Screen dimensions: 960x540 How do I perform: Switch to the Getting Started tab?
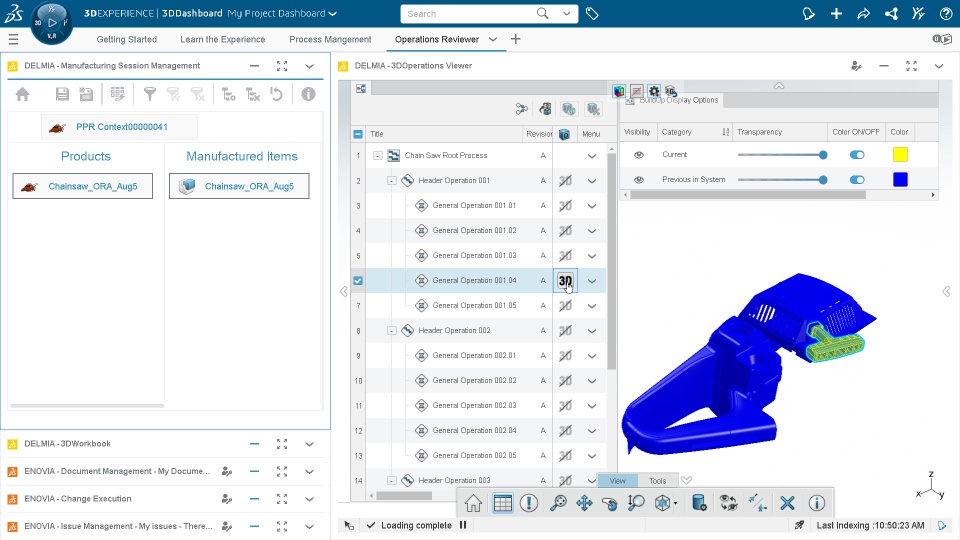(x=127, y=39)
